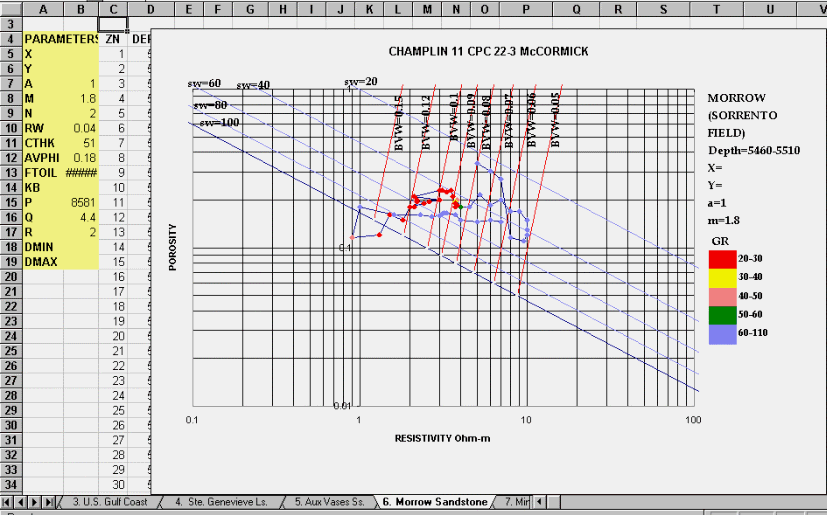This screenshot has height=515, width=827.
Task: Jump to the last sheet tab
Action: pos(48,501)
